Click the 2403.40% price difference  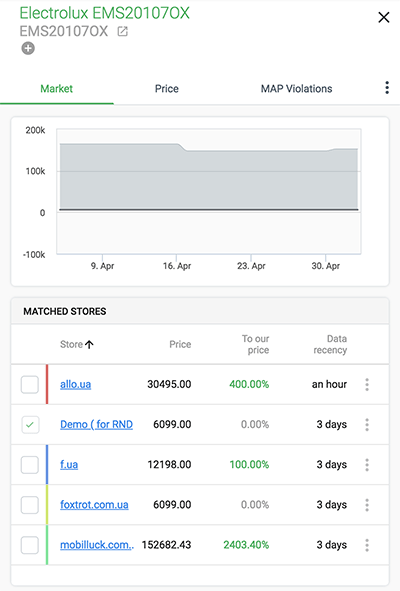click(246, 545)
